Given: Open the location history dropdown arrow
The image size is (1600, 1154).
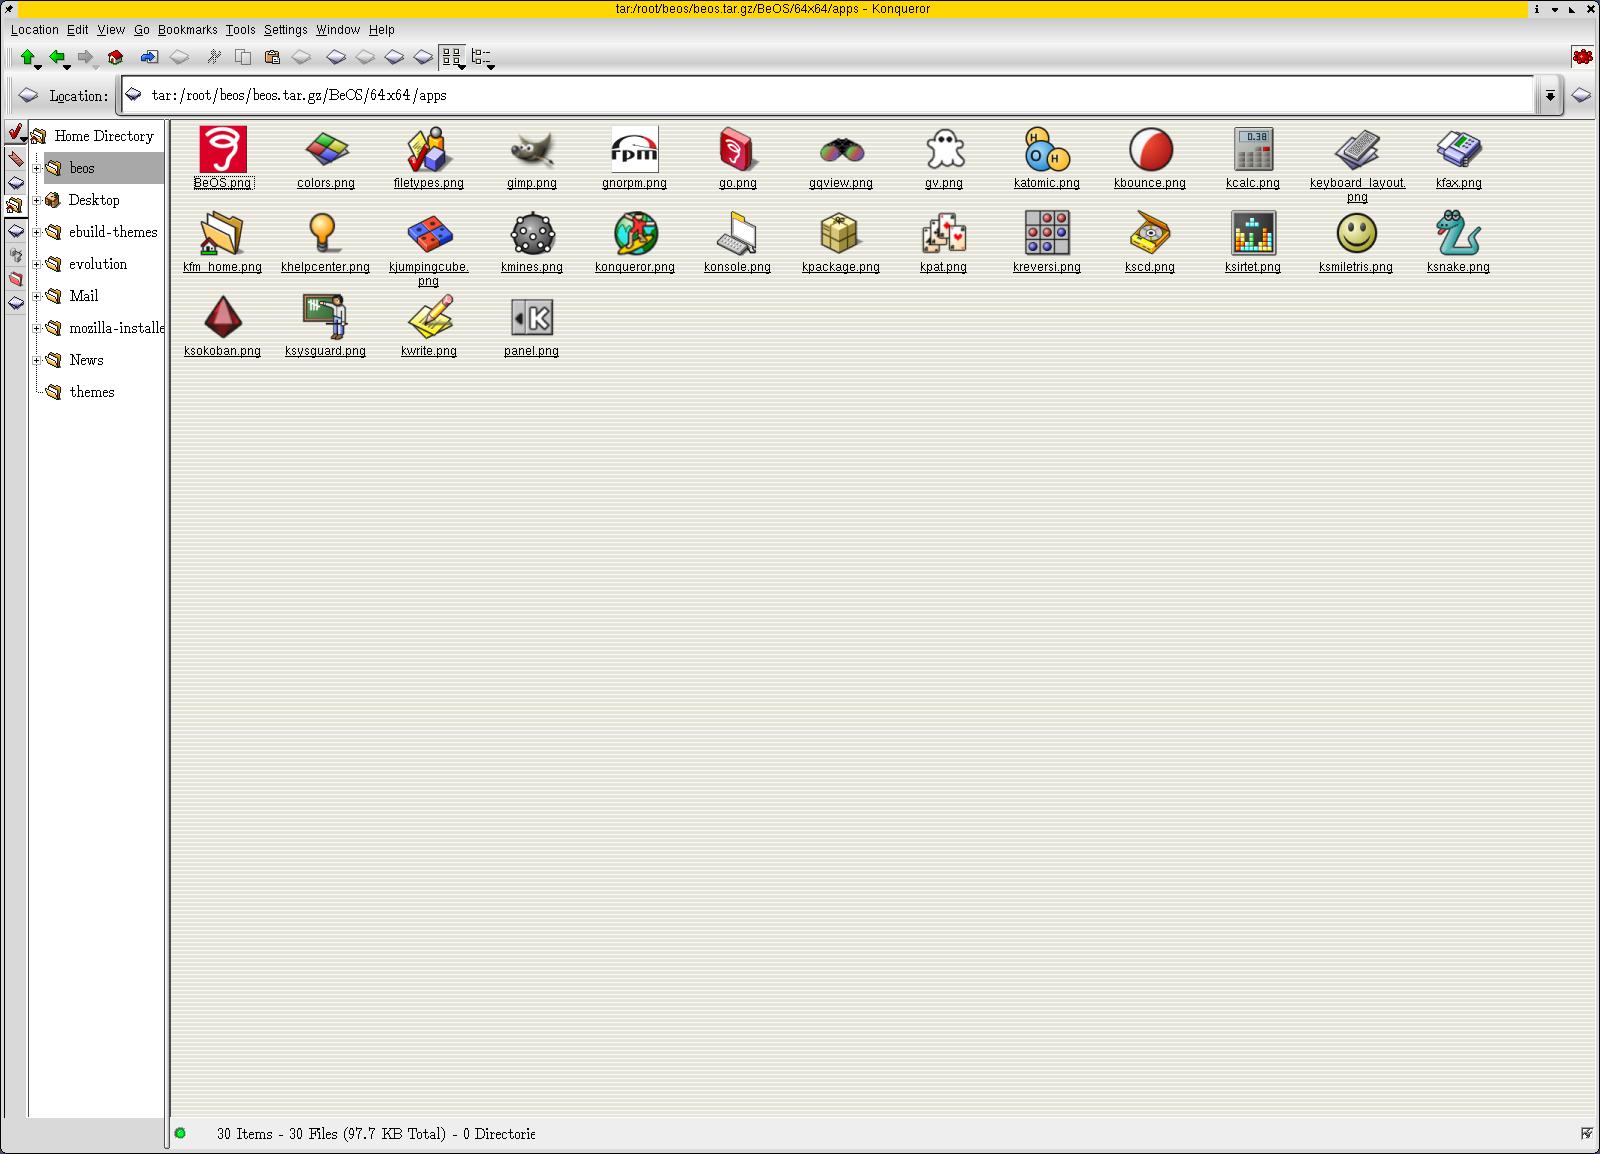Looking at the screenshot, I should tap(1550, 96).
